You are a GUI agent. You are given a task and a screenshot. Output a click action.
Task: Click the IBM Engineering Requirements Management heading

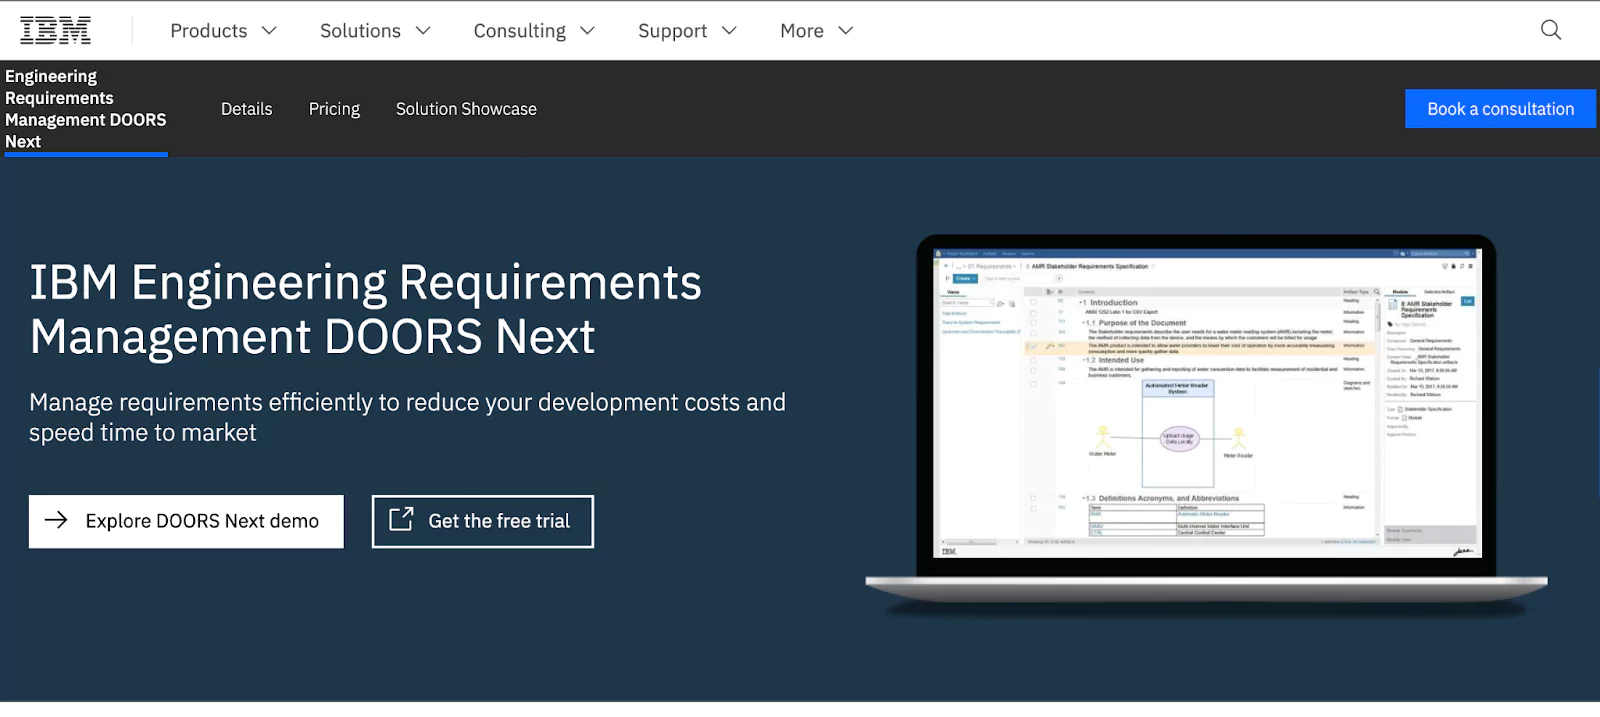[x=365, y=309]
